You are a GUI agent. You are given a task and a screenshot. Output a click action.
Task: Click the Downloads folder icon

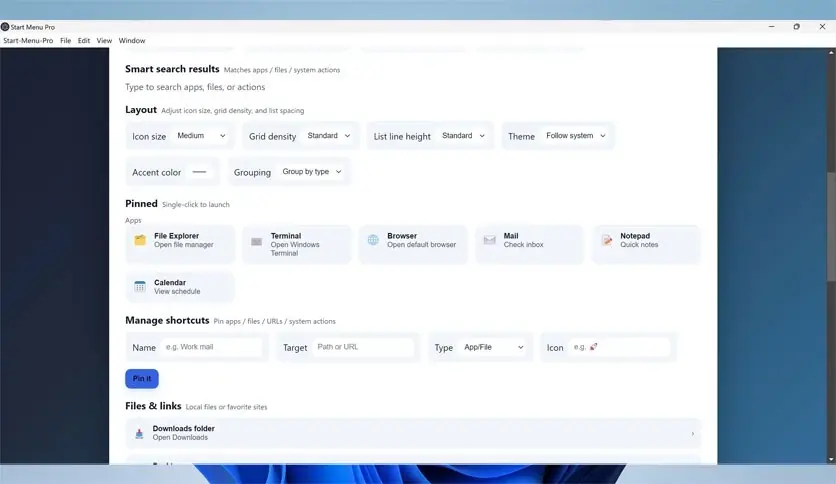[x=139, y=433]
